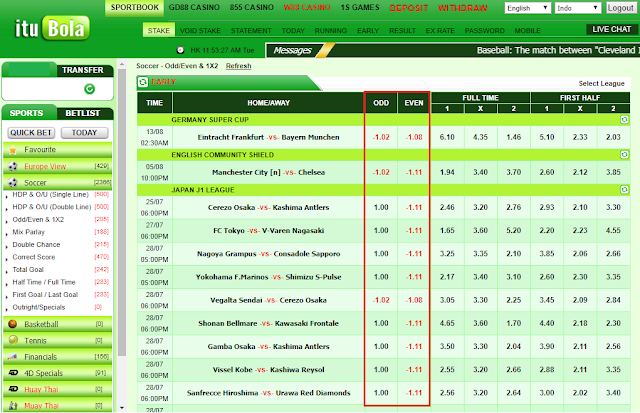Click the Basketball icon in the sidebar

point(13,324)
